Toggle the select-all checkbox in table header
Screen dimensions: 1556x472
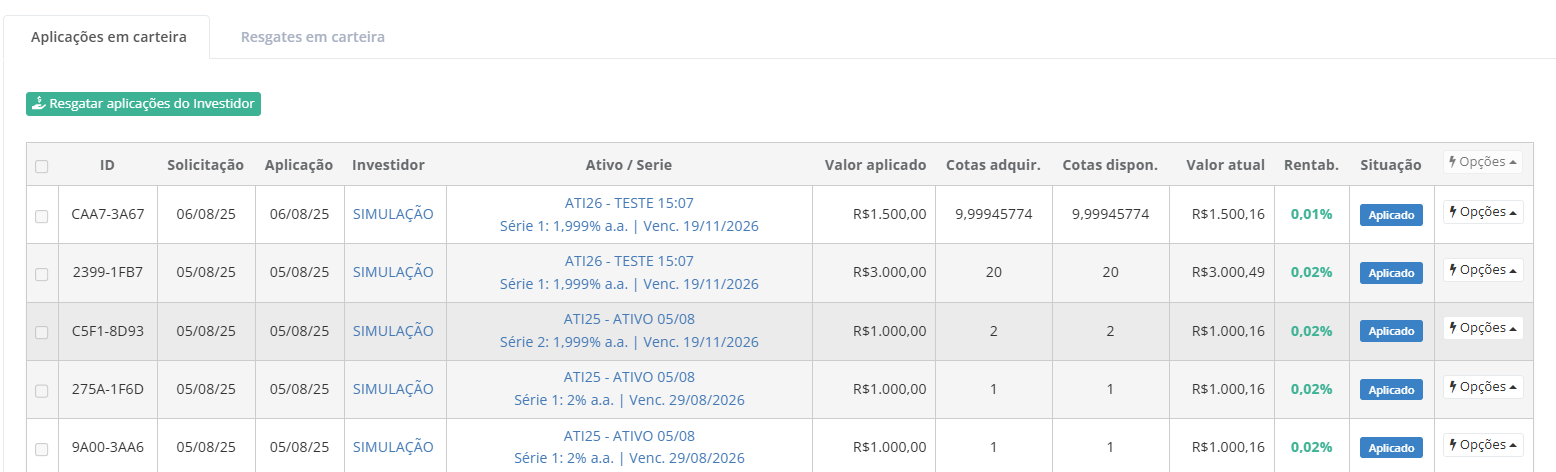point(41,166)
